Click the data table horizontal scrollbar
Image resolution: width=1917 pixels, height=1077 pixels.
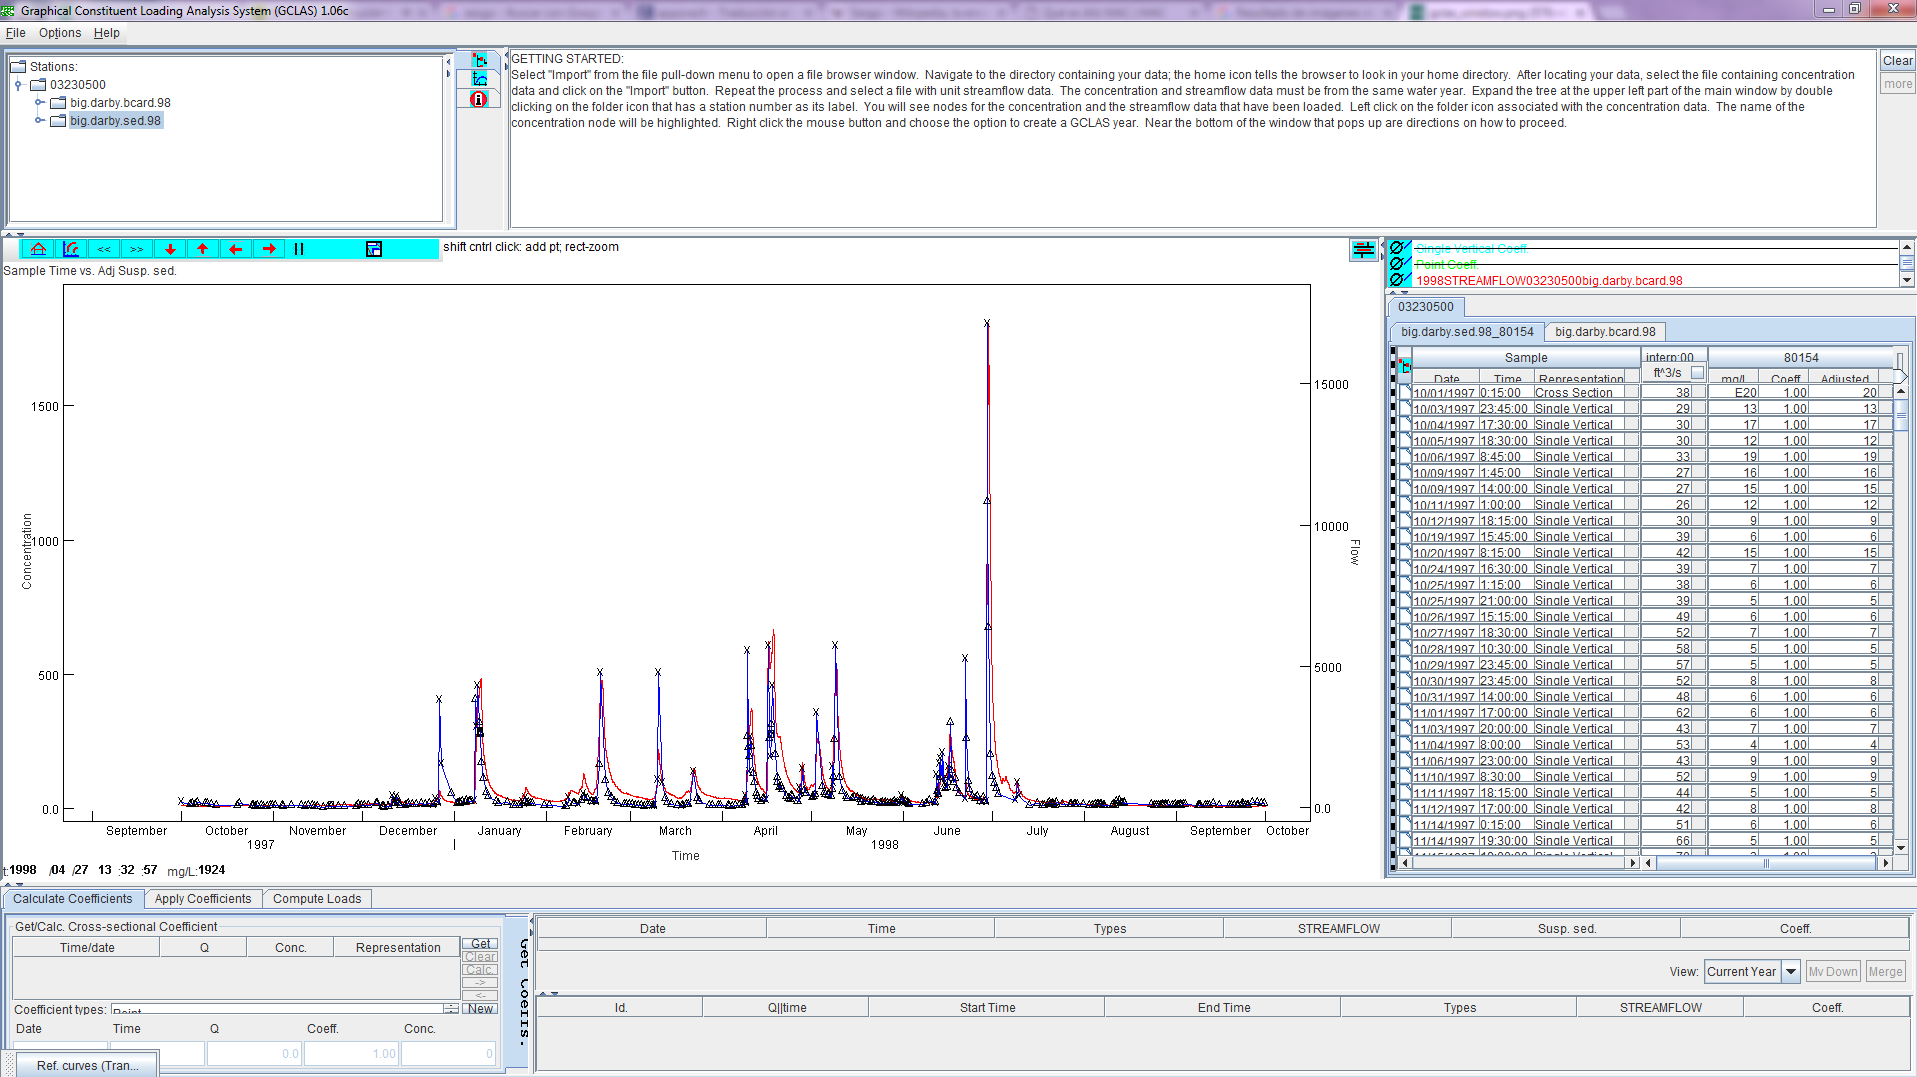[x=1765, y=863]
